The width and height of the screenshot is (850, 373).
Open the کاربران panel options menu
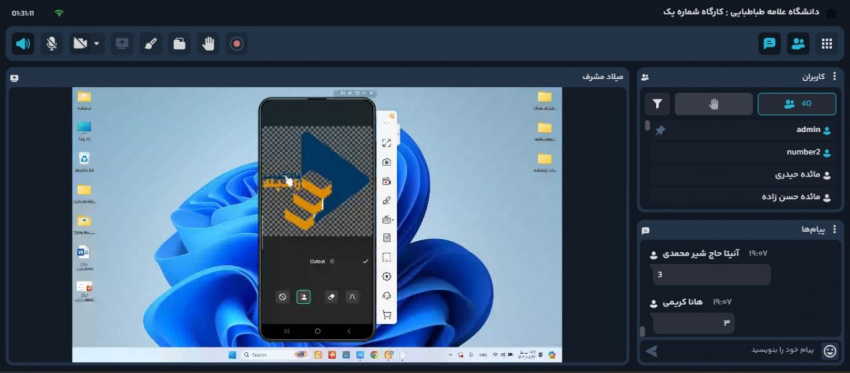tap(835, 77)
